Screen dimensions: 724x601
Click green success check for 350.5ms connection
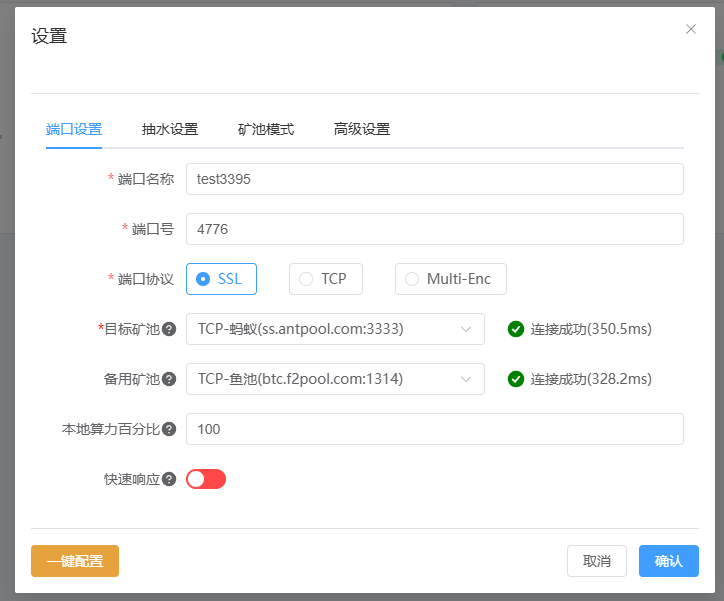(x=516, y=329)
